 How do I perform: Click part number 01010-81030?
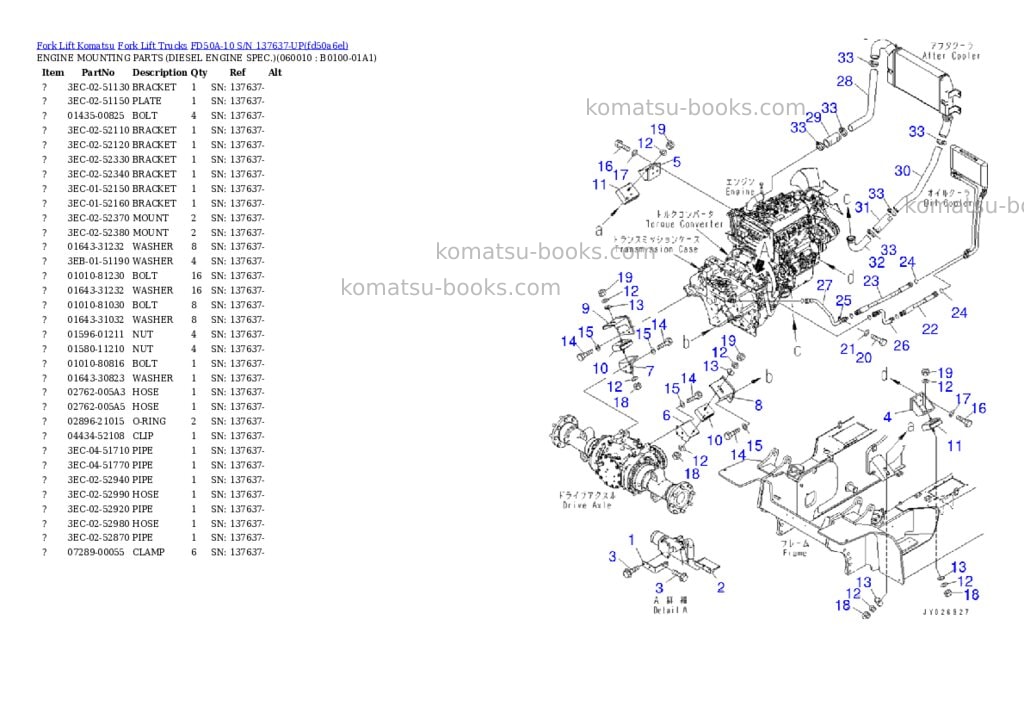coord(95,305)
